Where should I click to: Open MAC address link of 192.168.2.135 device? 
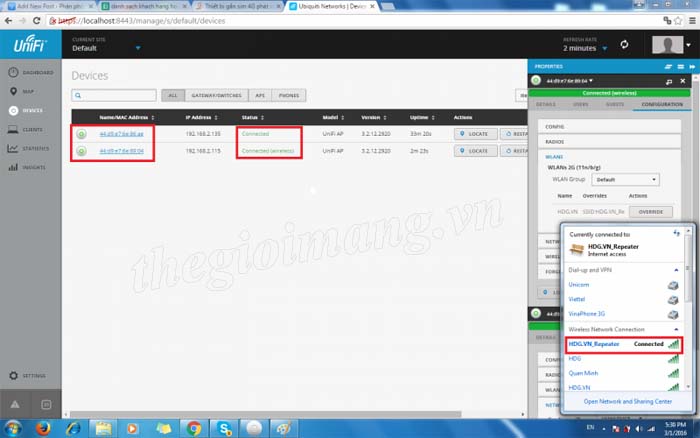(121, 134)
